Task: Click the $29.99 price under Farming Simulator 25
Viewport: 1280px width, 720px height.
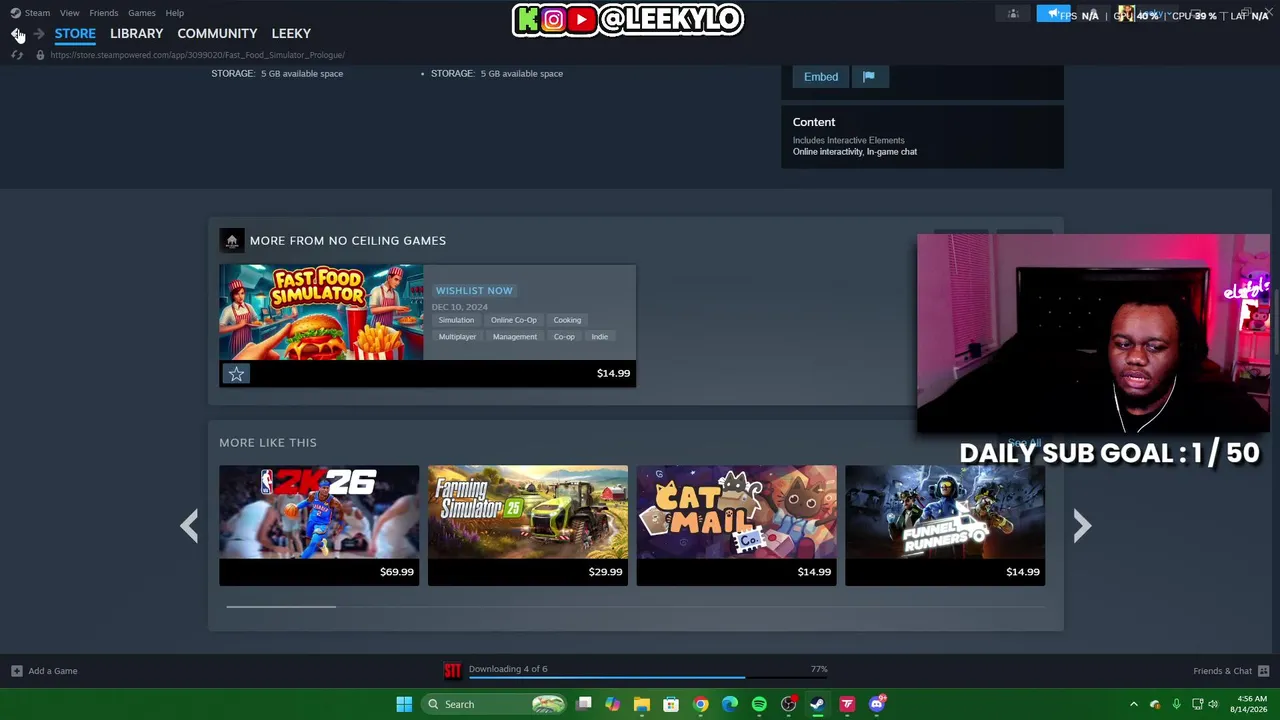Action: click(605, 572)
